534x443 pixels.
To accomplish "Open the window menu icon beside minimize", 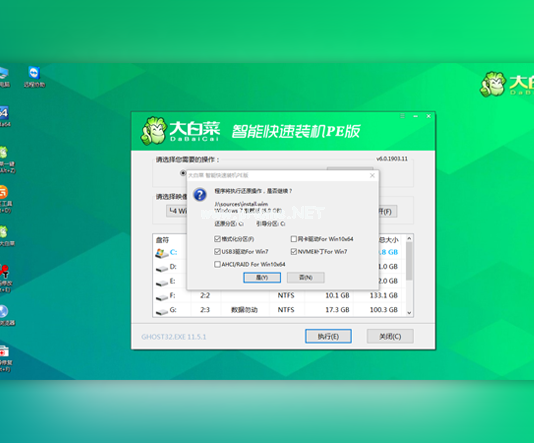I will coord(402,116).
